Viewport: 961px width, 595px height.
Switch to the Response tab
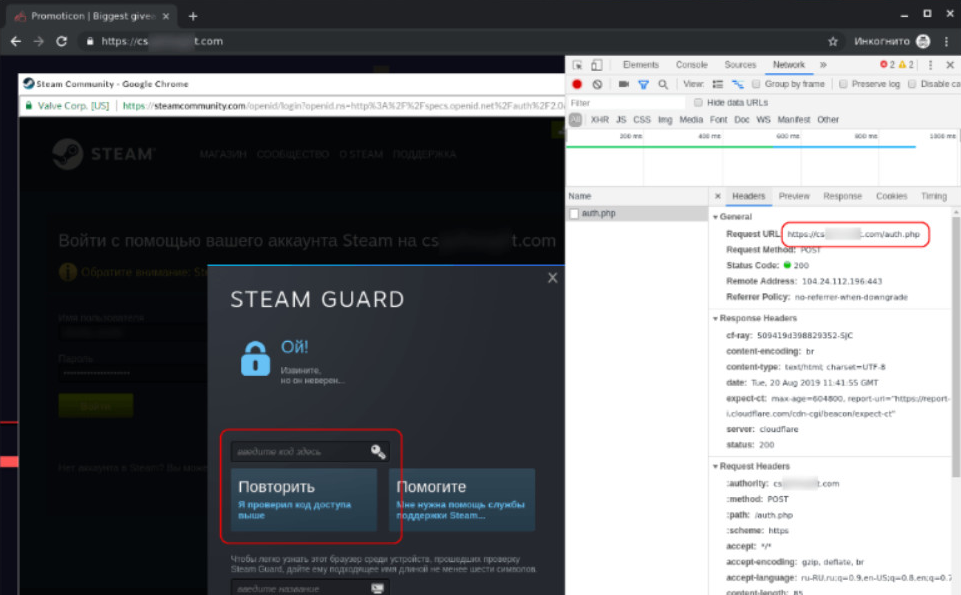click(842, 196)
